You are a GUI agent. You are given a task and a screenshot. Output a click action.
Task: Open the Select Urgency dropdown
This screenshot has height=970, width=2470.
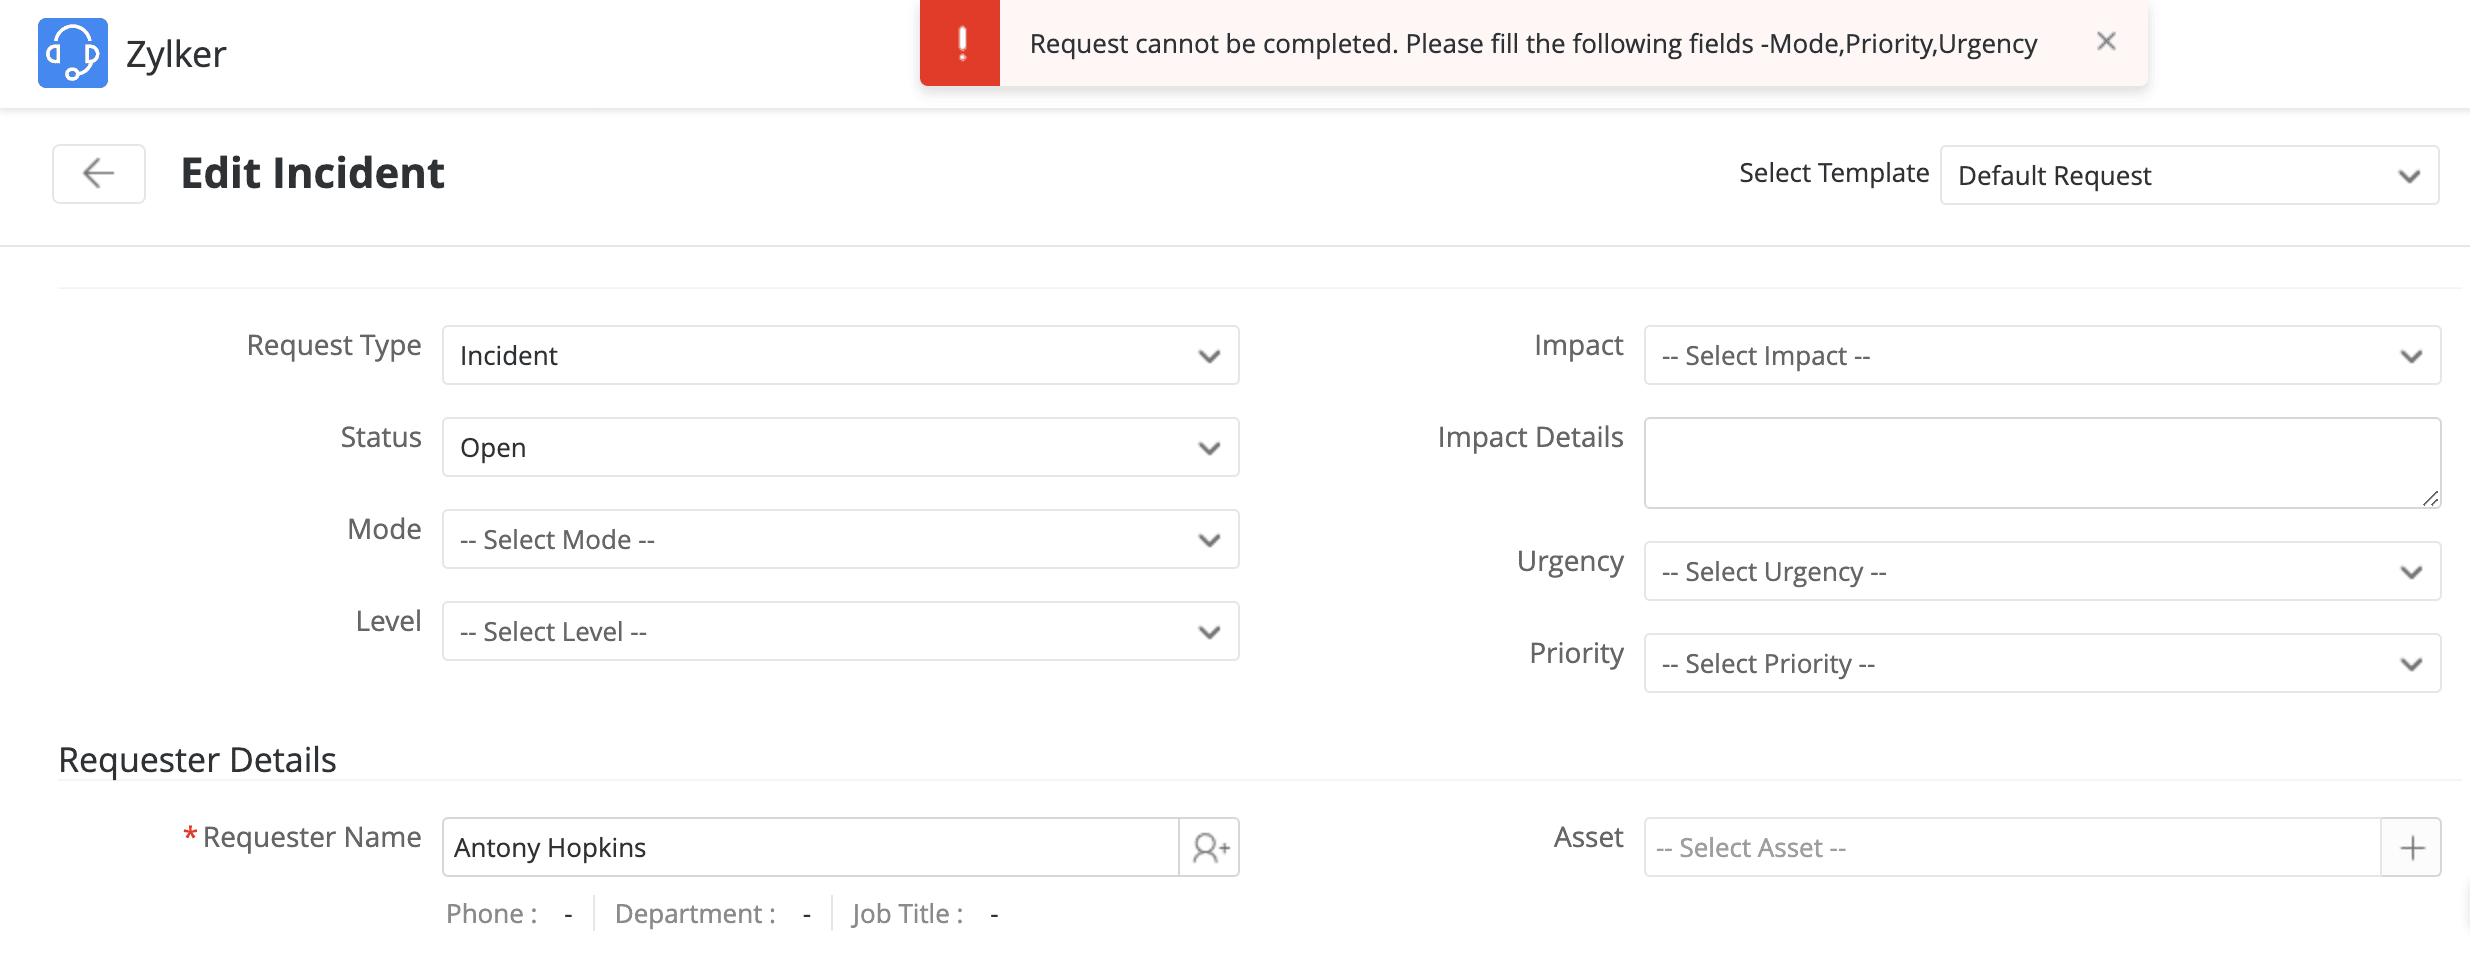tap(2042, 572)
